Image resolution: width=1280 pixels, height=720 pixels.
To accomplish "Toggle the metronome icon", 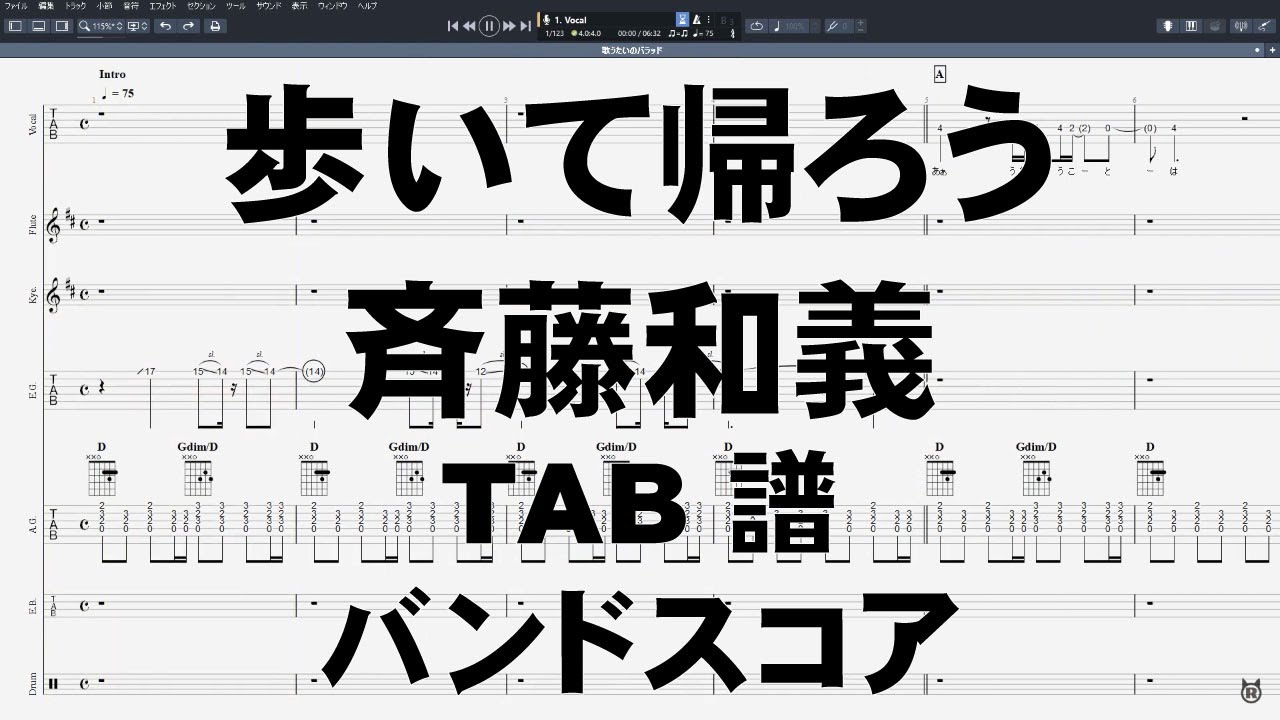I will 696,19.
